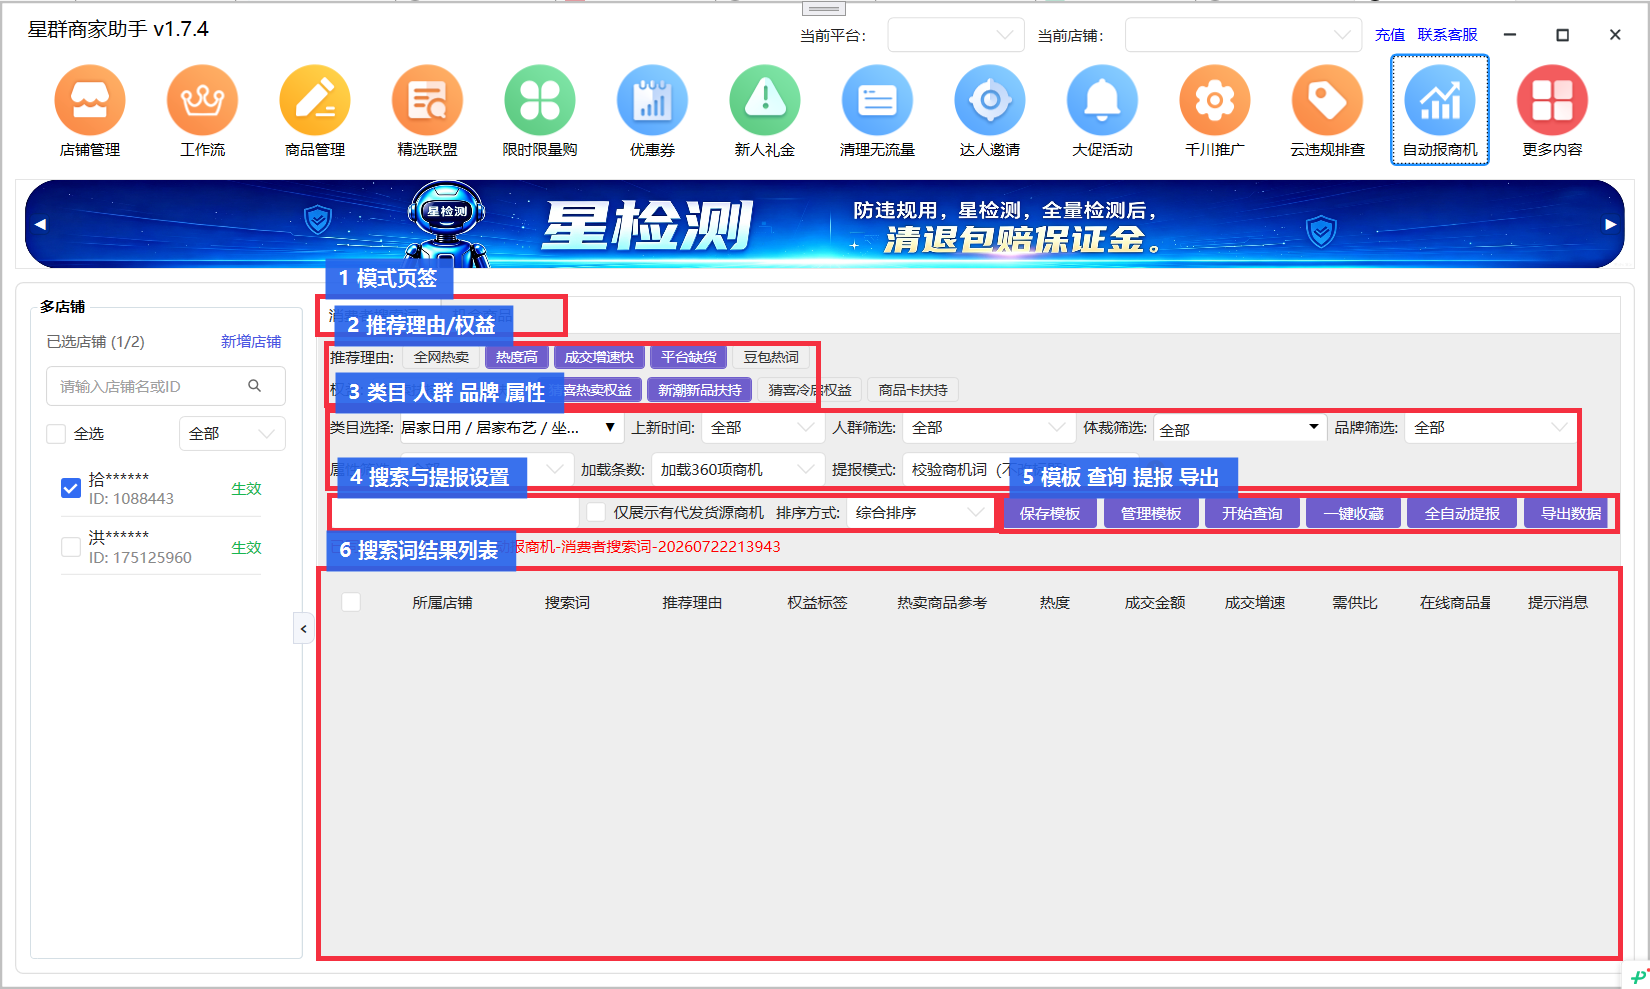Open the 排序方式 综合排序 dropdown
Screen dimensions: 1650x989
(920, 513)
